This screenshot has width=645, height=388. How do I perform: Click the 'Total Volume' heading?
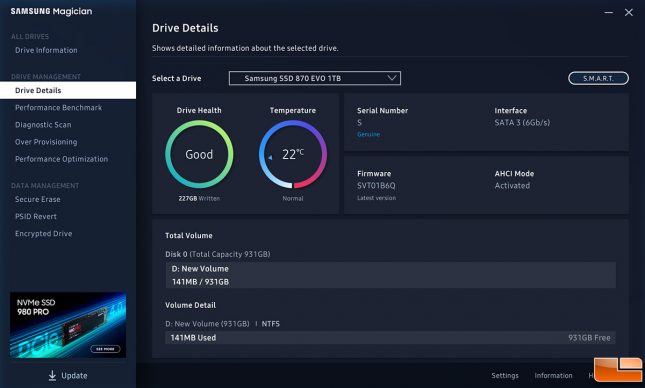click(x=189, y=236)
